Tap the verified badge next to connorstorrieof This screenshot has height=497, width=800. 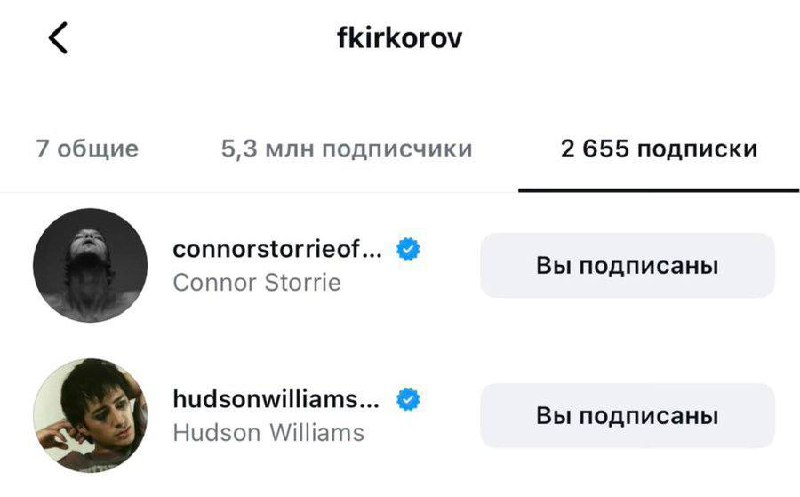tap(408, 250)
